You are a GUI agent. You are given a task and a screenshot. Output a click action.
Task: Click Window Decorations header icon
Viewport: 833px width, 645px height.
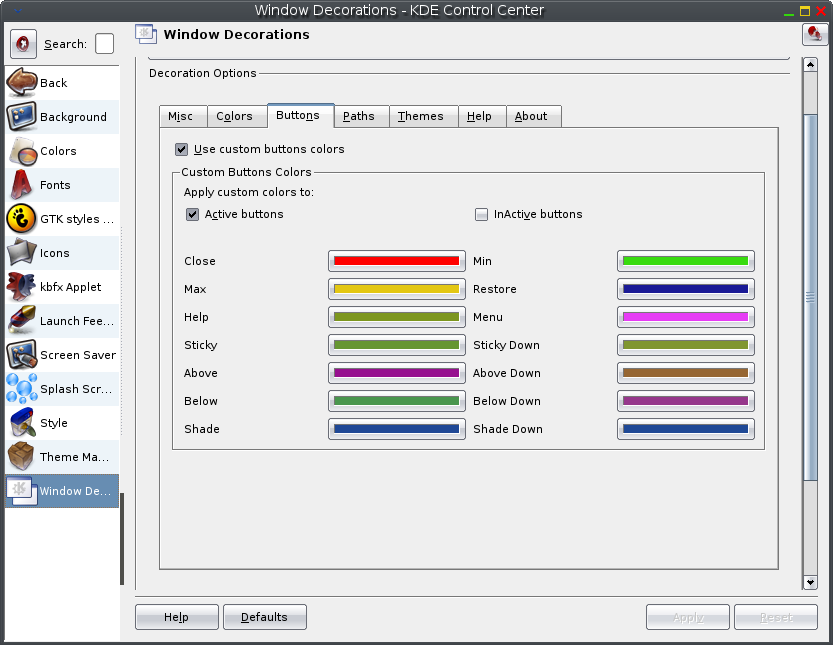pyautogui.click(x=146, y=34)
